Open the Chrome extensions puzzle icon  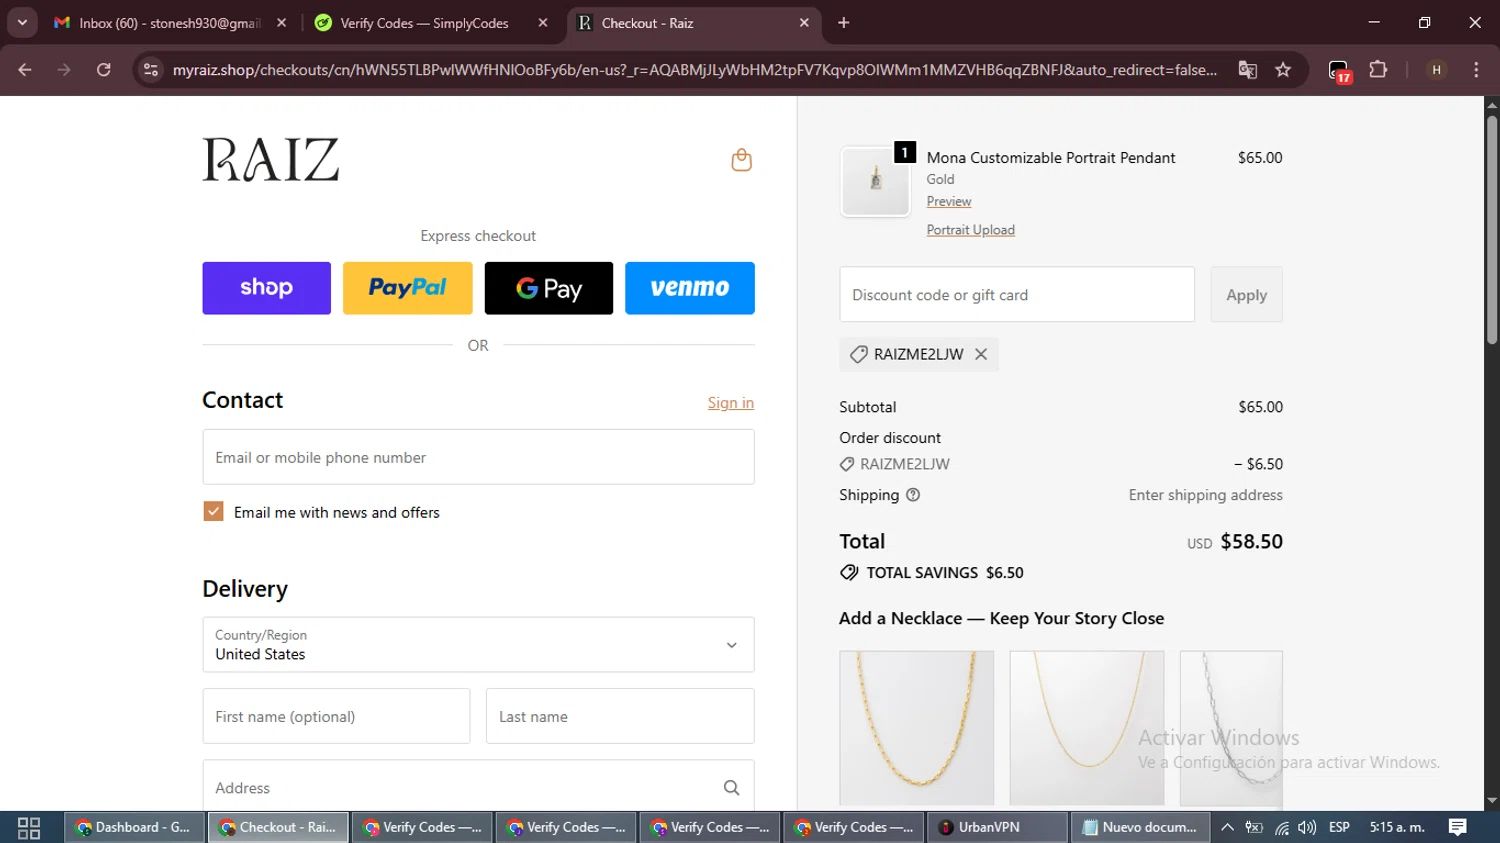1378,70
